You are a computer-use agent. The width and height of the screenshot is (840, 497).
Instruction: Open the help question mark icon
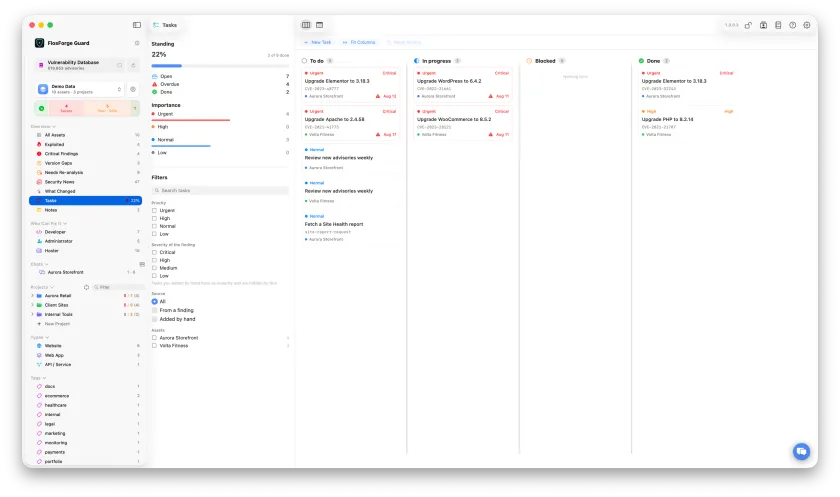tap(792, 25)
